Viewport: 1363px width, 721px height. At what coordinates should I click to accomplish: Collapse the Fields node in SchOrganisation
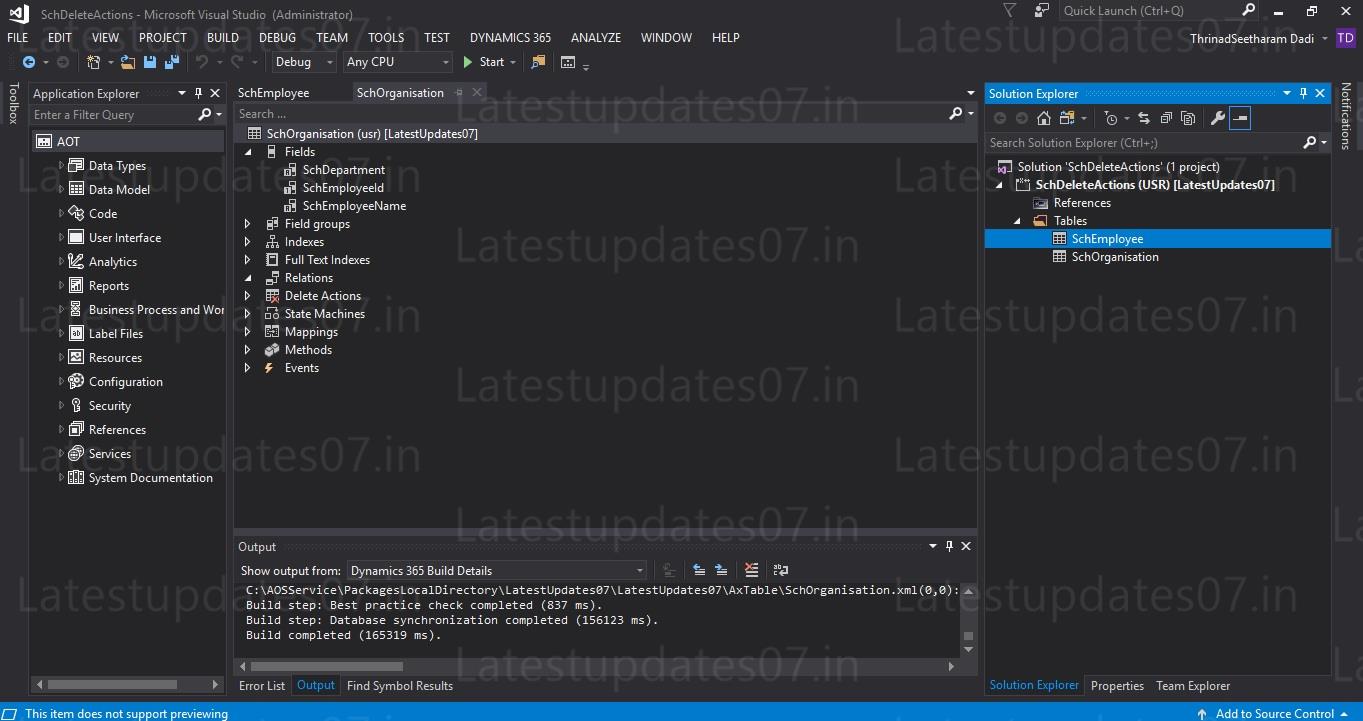click(248, 152)
